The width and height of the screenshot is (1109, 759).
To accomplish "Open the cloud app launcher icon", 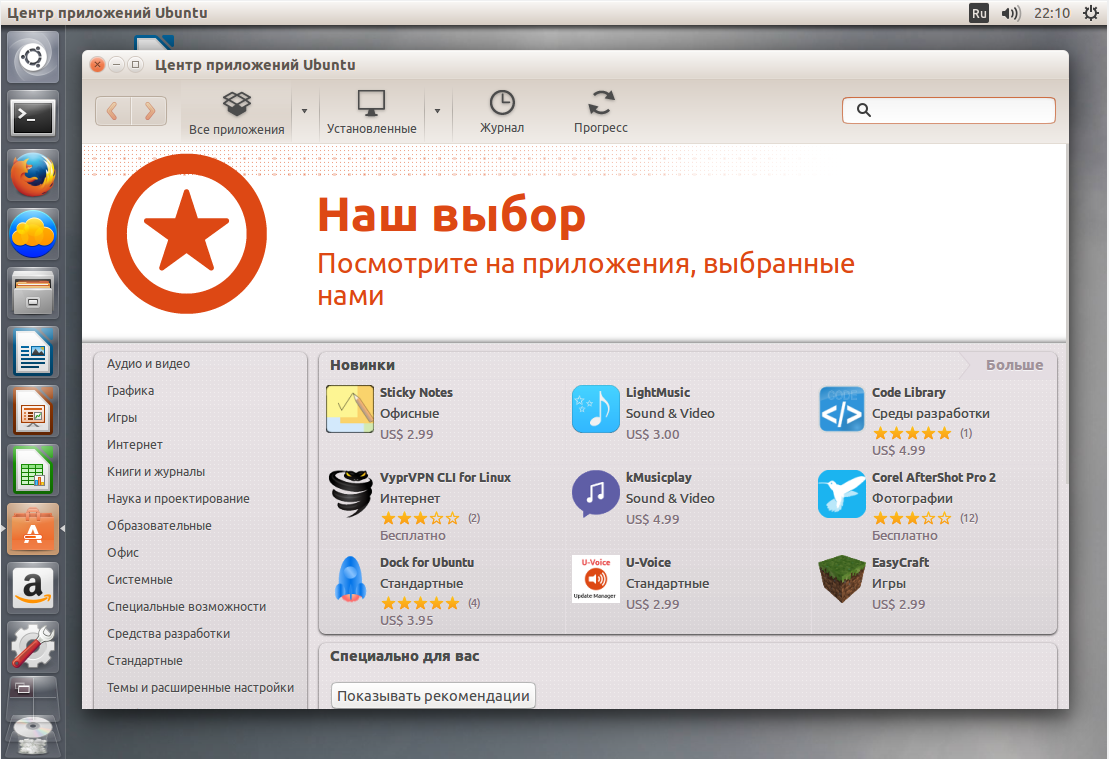I will click(x=33, y=234).
